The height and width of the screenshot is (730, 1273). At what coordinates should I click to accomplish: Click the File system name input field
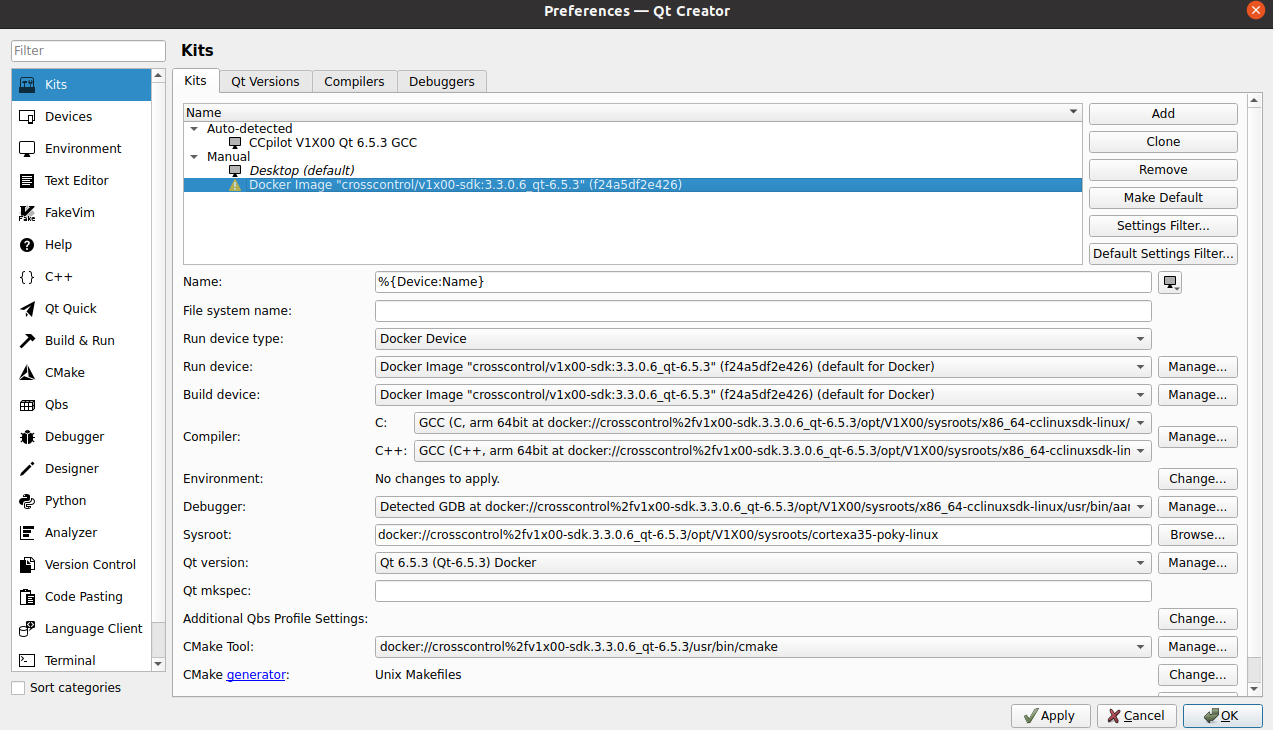tap(763, 311)
